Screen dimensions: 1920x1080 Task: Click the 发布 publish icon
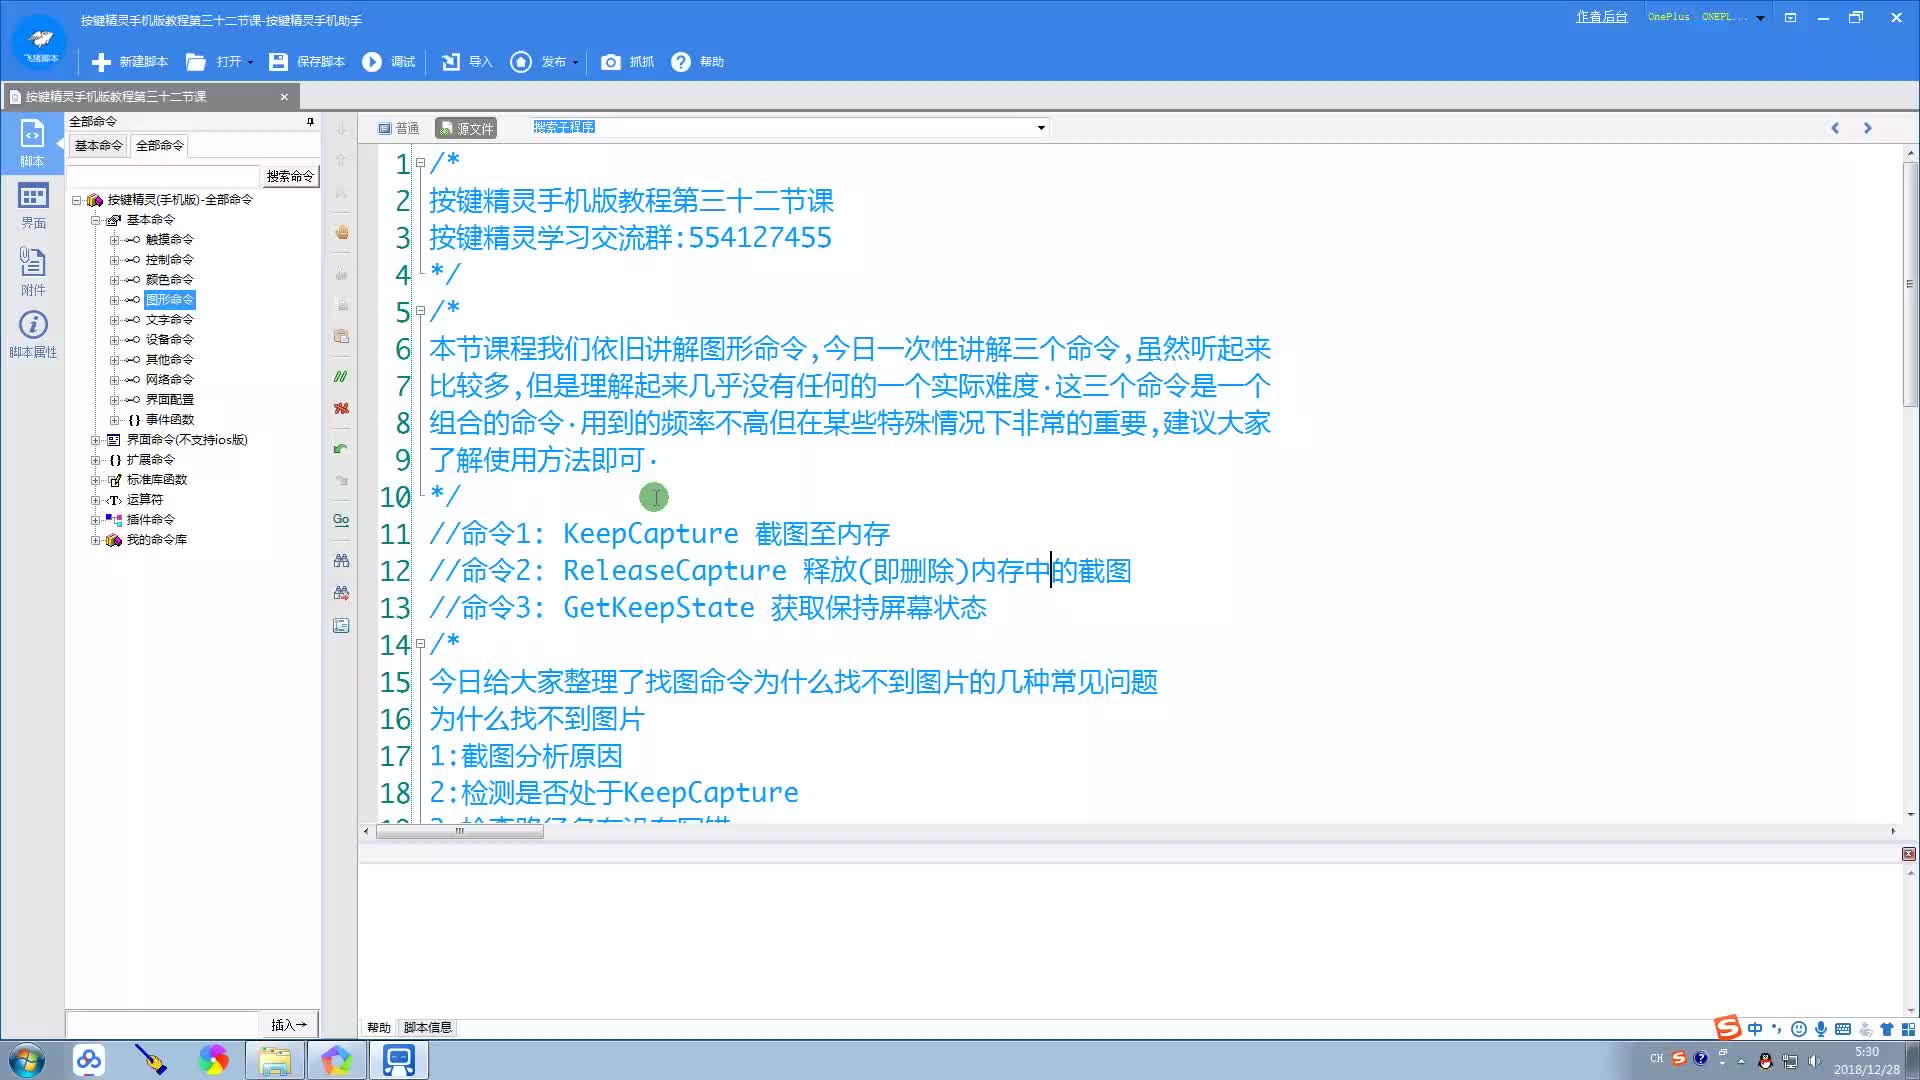point(521,62)
